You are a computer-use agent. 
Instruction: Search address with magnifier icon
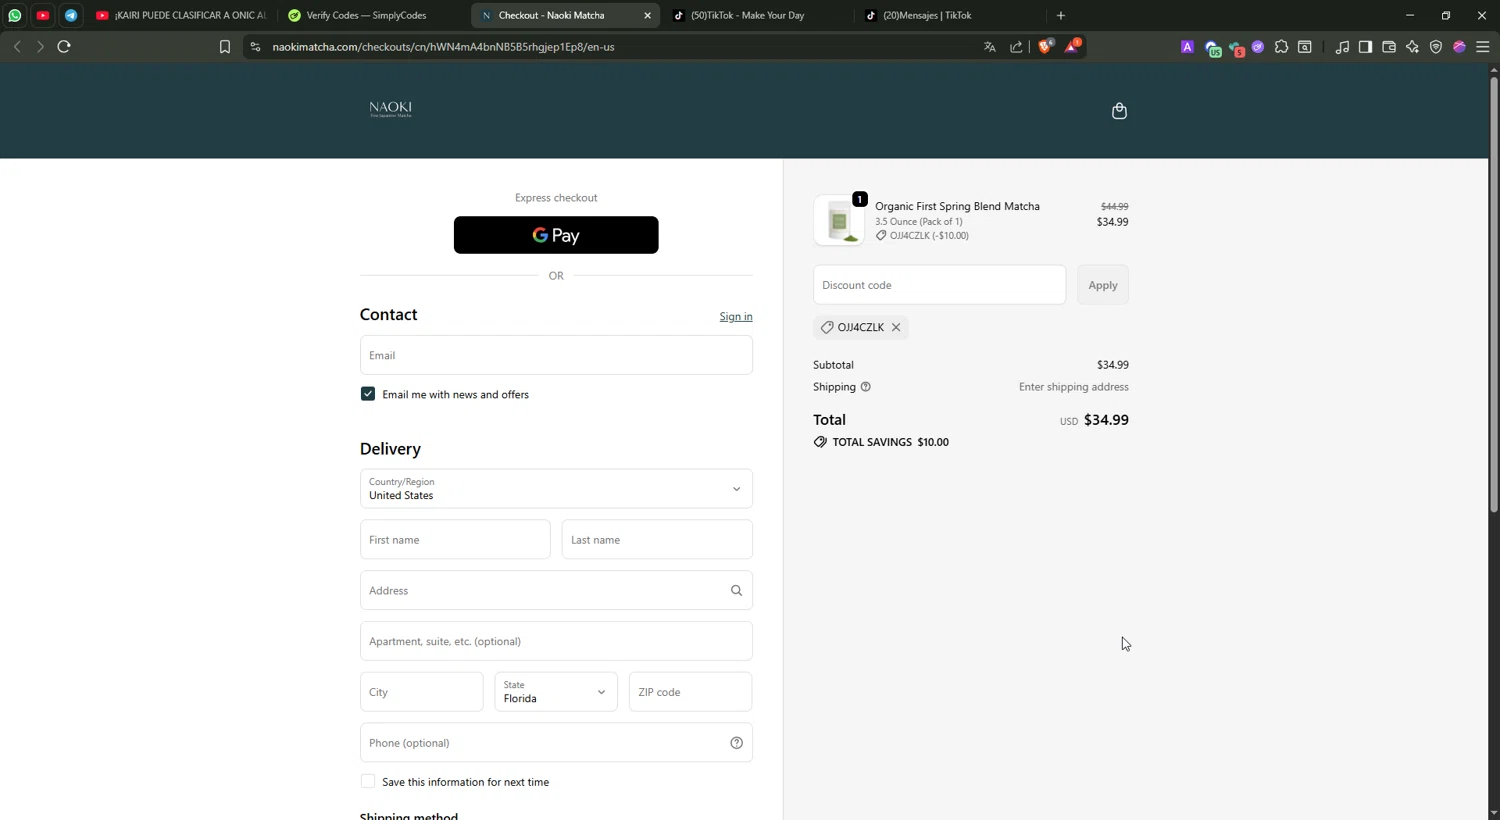(x=736, y=591)
